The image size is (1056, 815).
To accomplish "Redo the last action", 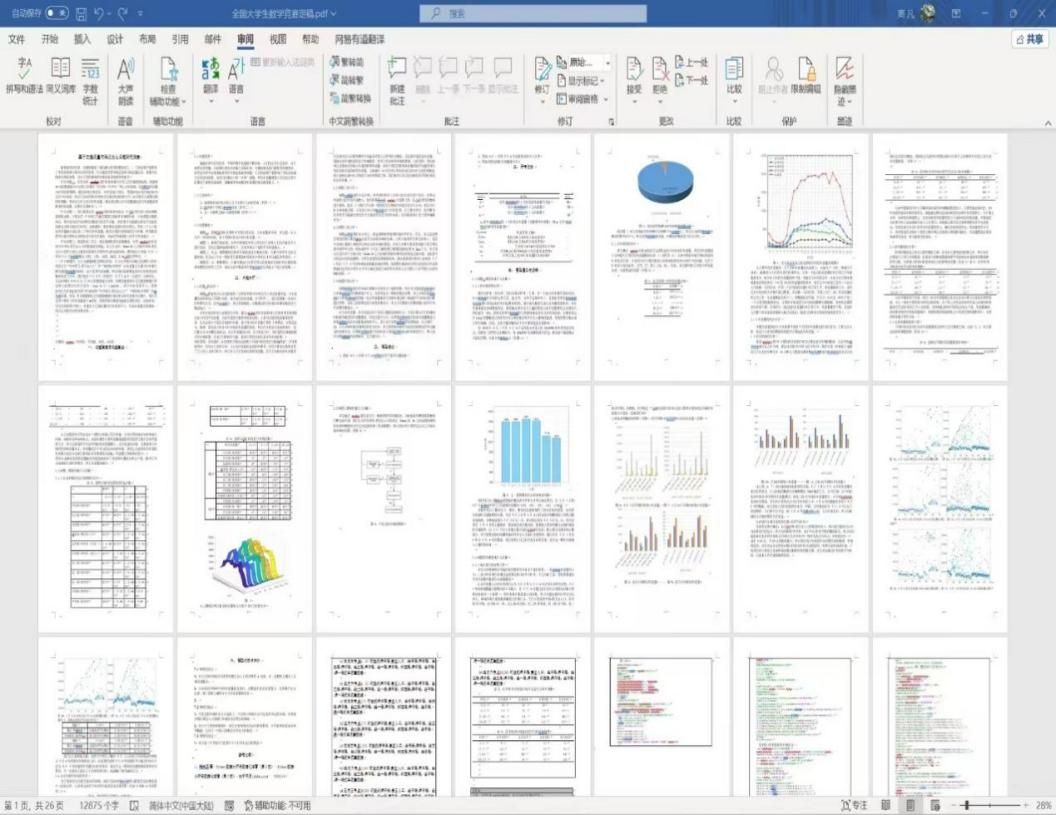I will 123,13.
